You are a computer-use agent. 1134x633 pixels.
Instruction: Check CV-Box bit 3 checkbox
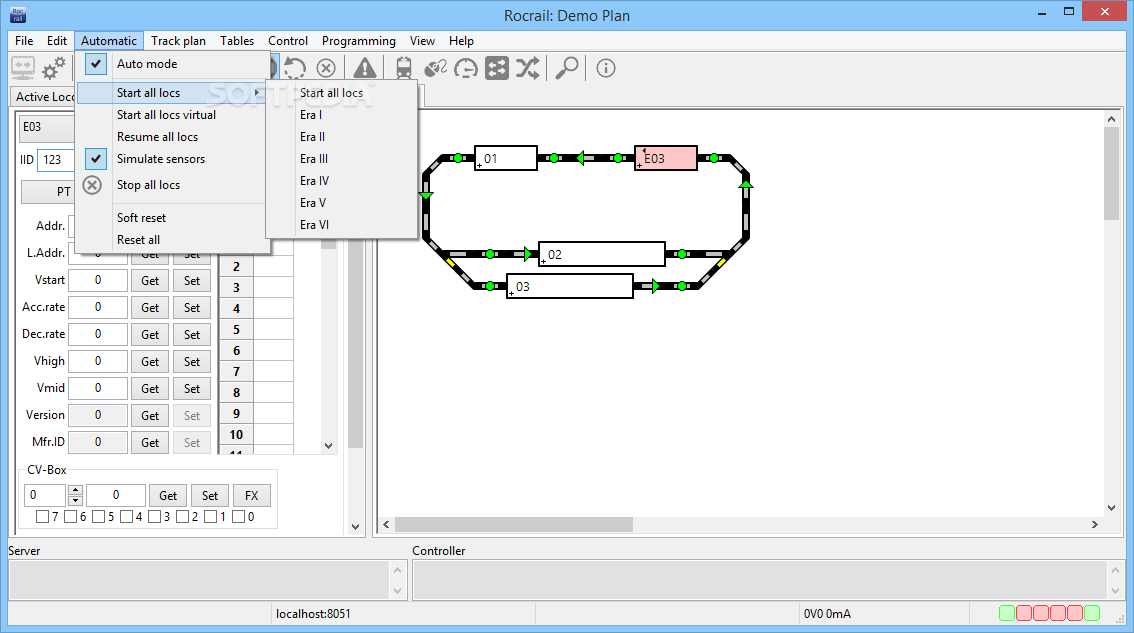(x=154, y=517)
